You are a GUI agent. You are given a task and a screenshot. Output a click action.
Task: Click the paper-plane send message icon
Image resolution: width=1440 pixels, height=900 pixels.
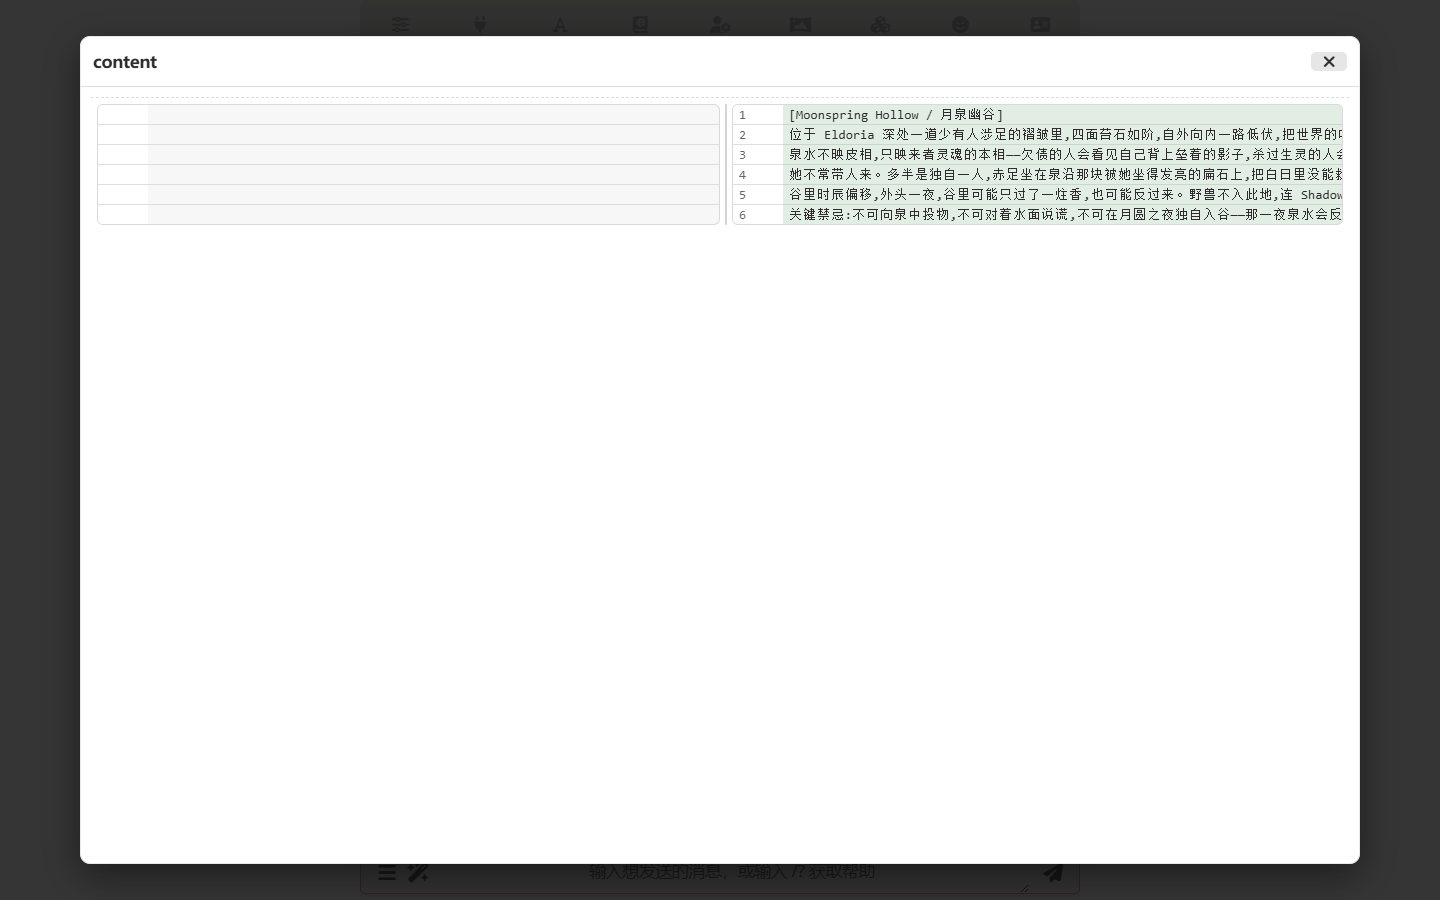tap(1053, 873)
